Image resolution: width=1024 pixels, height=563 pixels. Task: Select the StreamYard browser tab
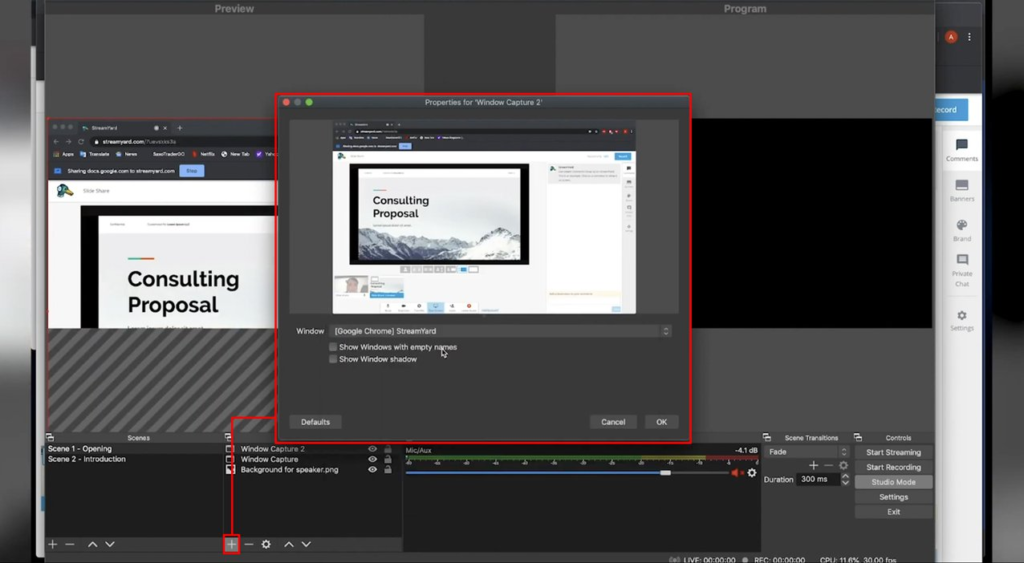pos(124,128)
